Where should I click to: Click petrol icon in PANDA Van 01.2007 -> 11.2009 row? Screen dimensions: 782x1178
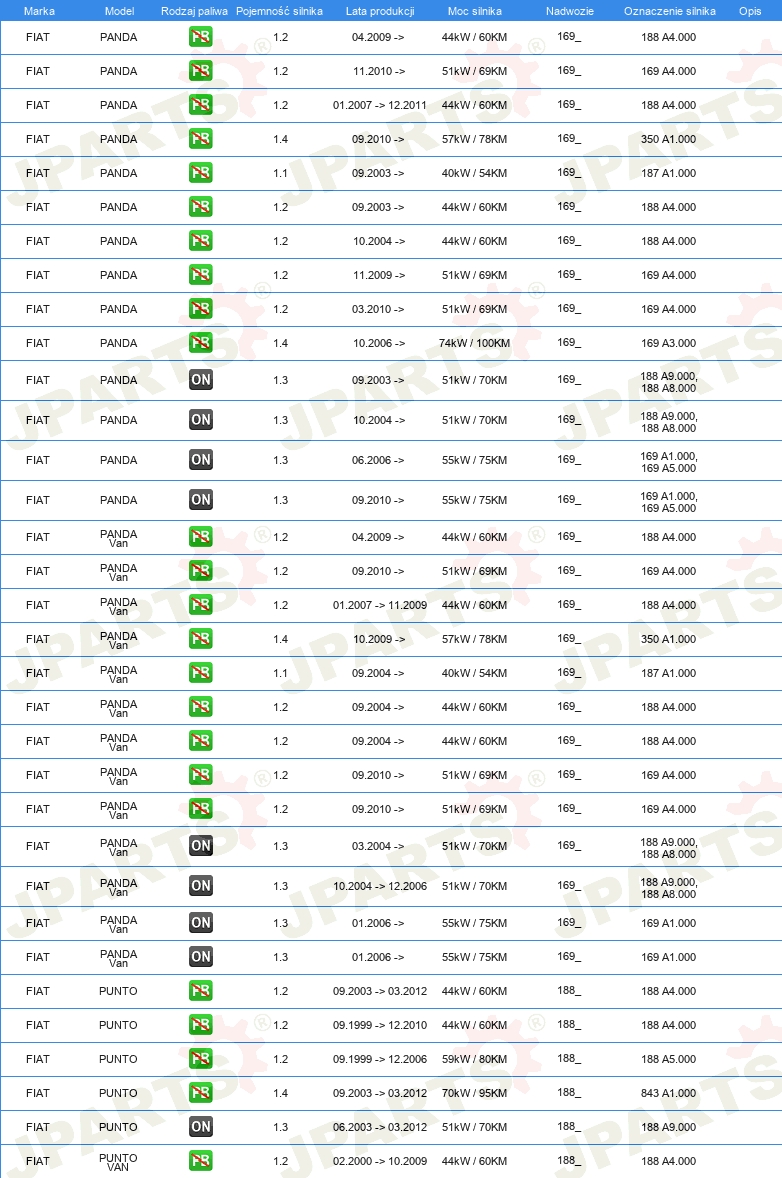point(201,605)
